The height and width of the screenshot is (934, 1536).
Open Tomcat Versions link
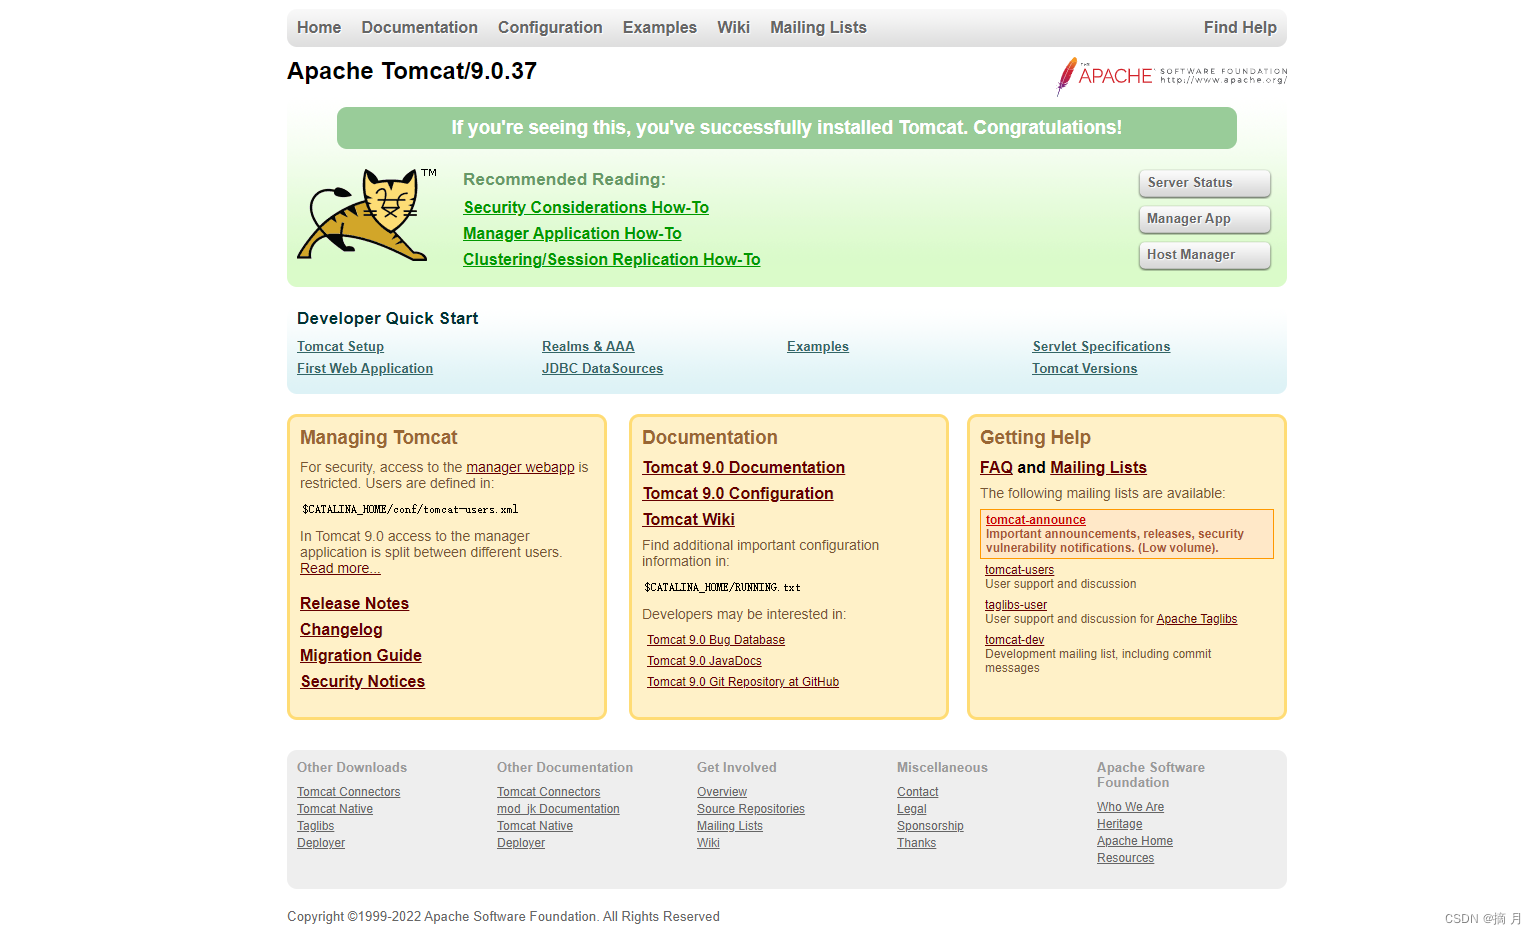point(1085,368)
